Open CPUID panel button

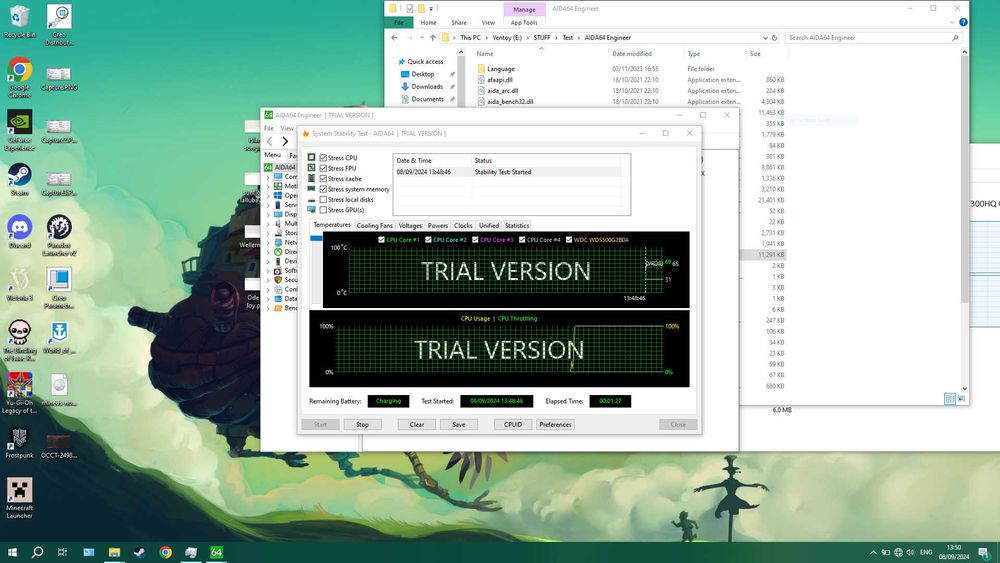[x=513, y=425]
